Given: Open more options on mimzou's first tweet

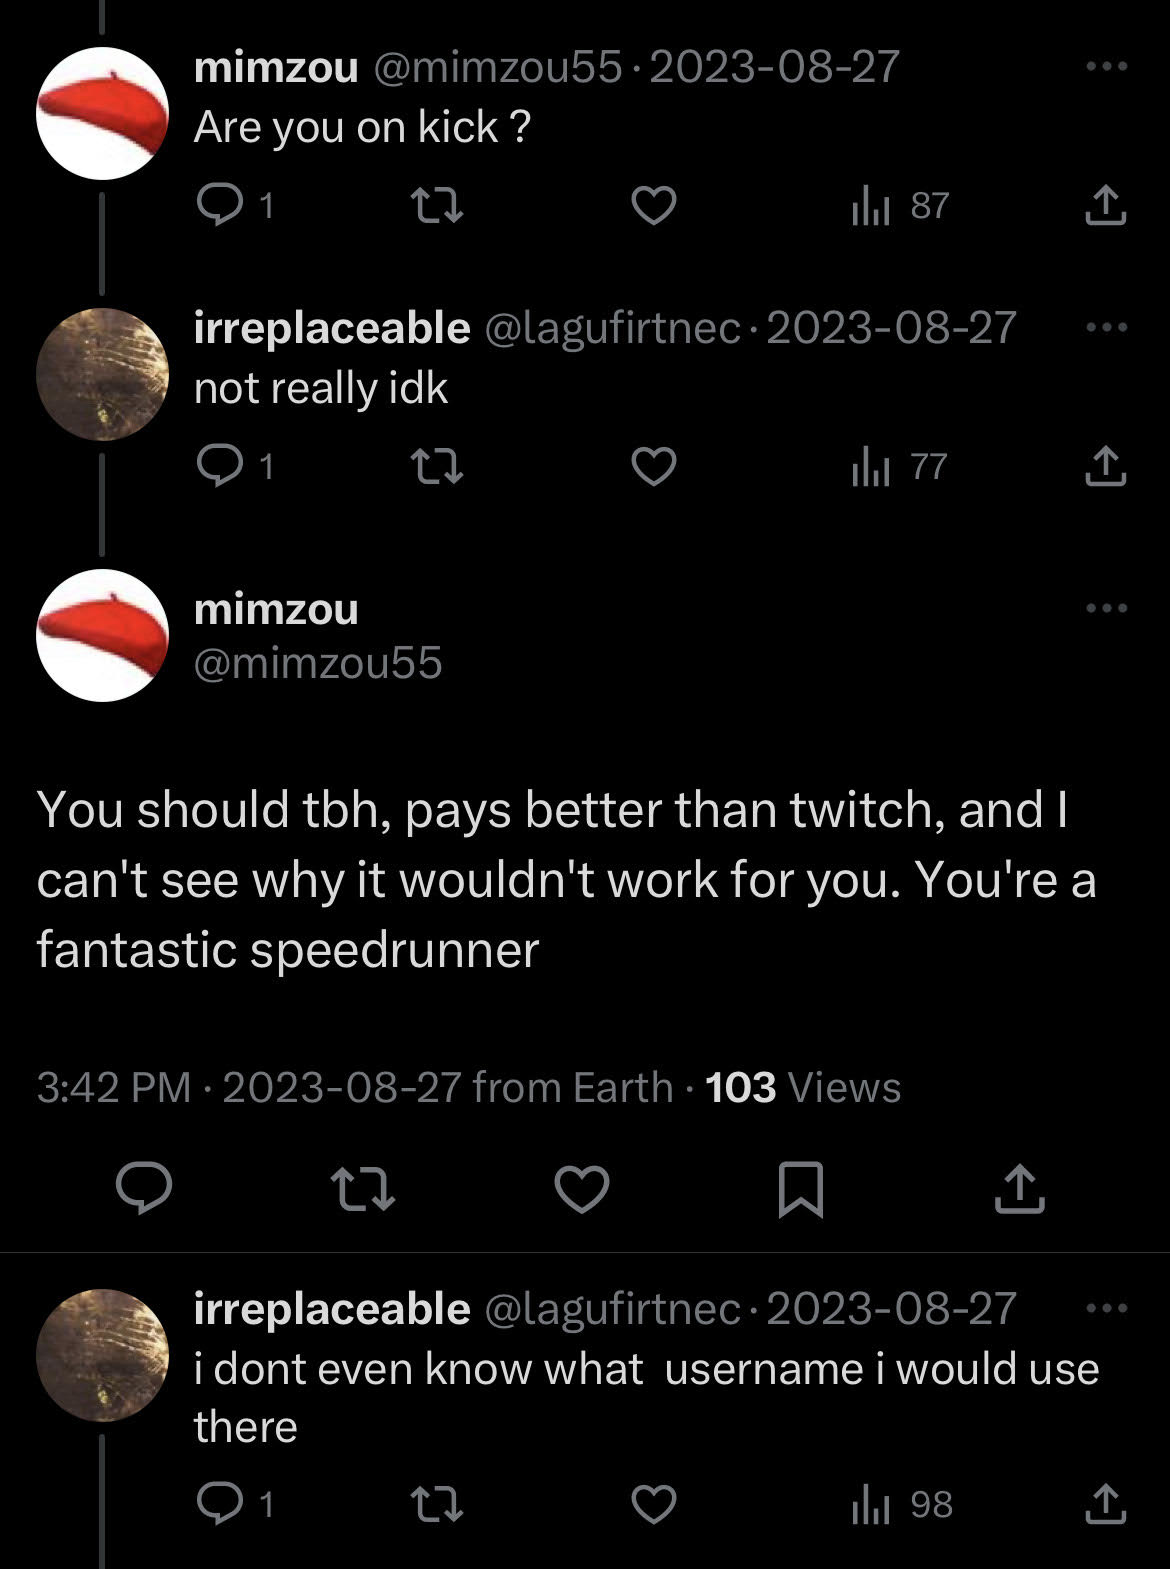Looking at the screenshot, I should point(1106,67).
